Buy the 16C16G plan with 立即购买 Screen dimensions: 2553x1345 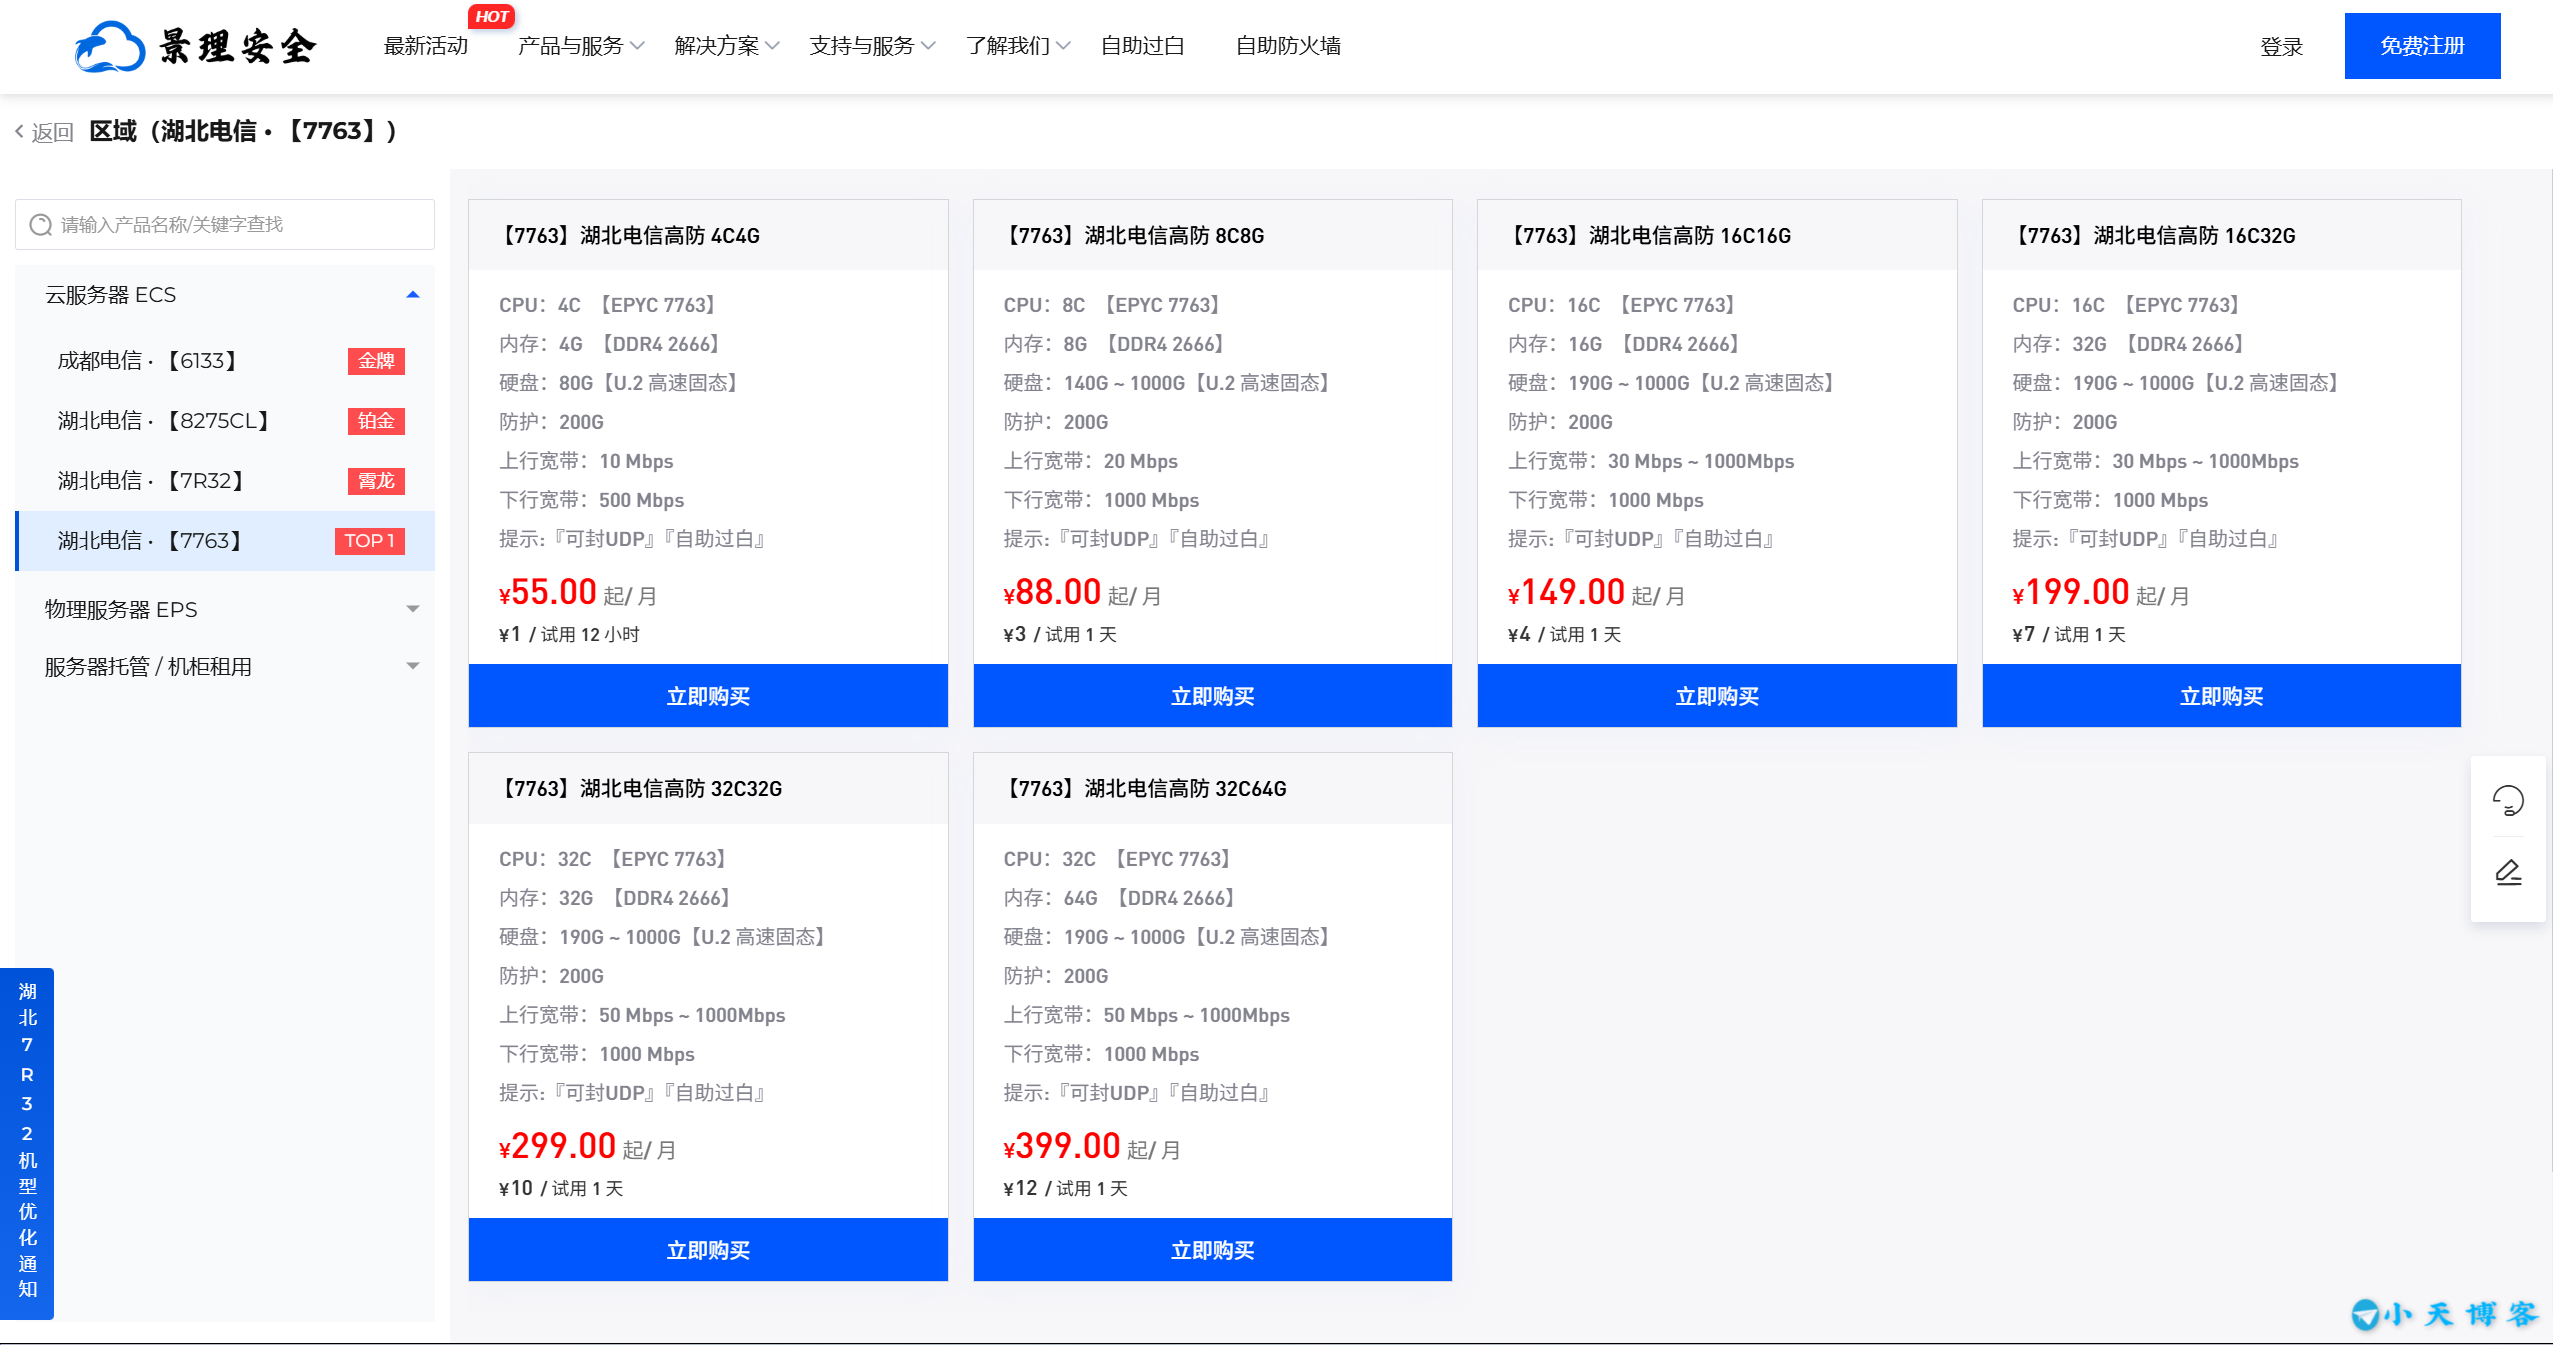(x=1717, y=696)
